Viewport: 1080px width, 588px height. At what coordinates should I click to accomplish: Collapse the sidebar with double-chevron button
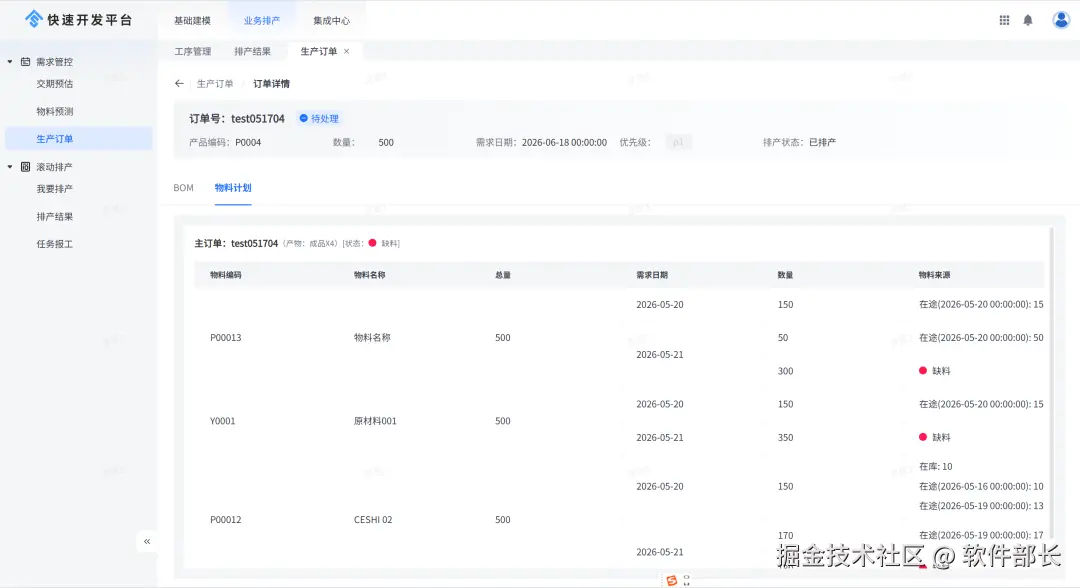(147, 541)
